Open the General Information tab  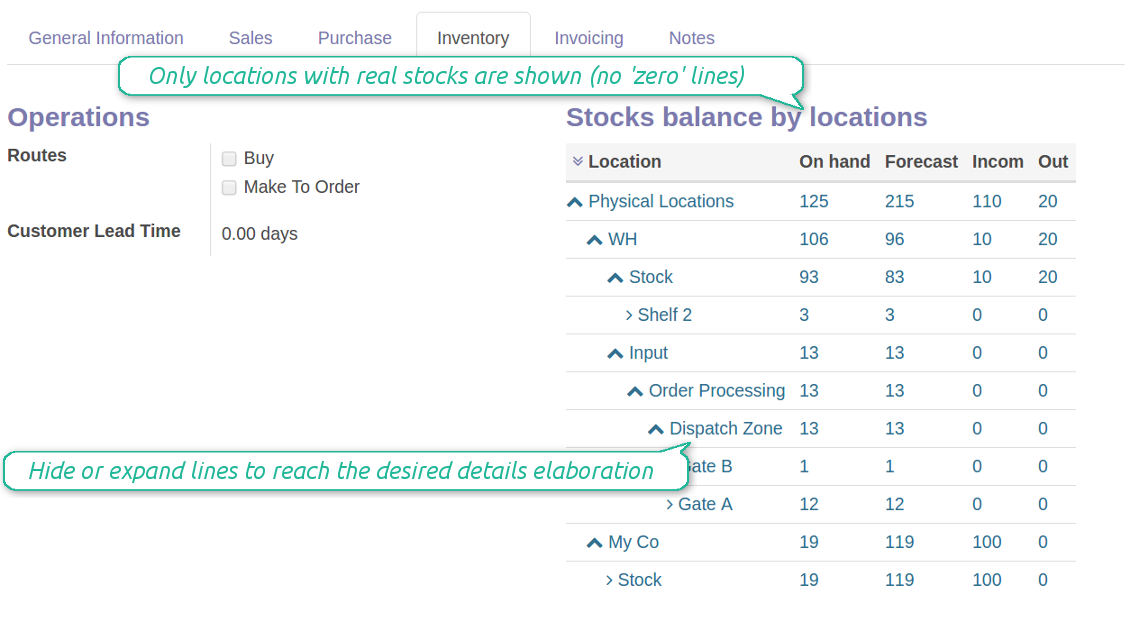point(106,38)
